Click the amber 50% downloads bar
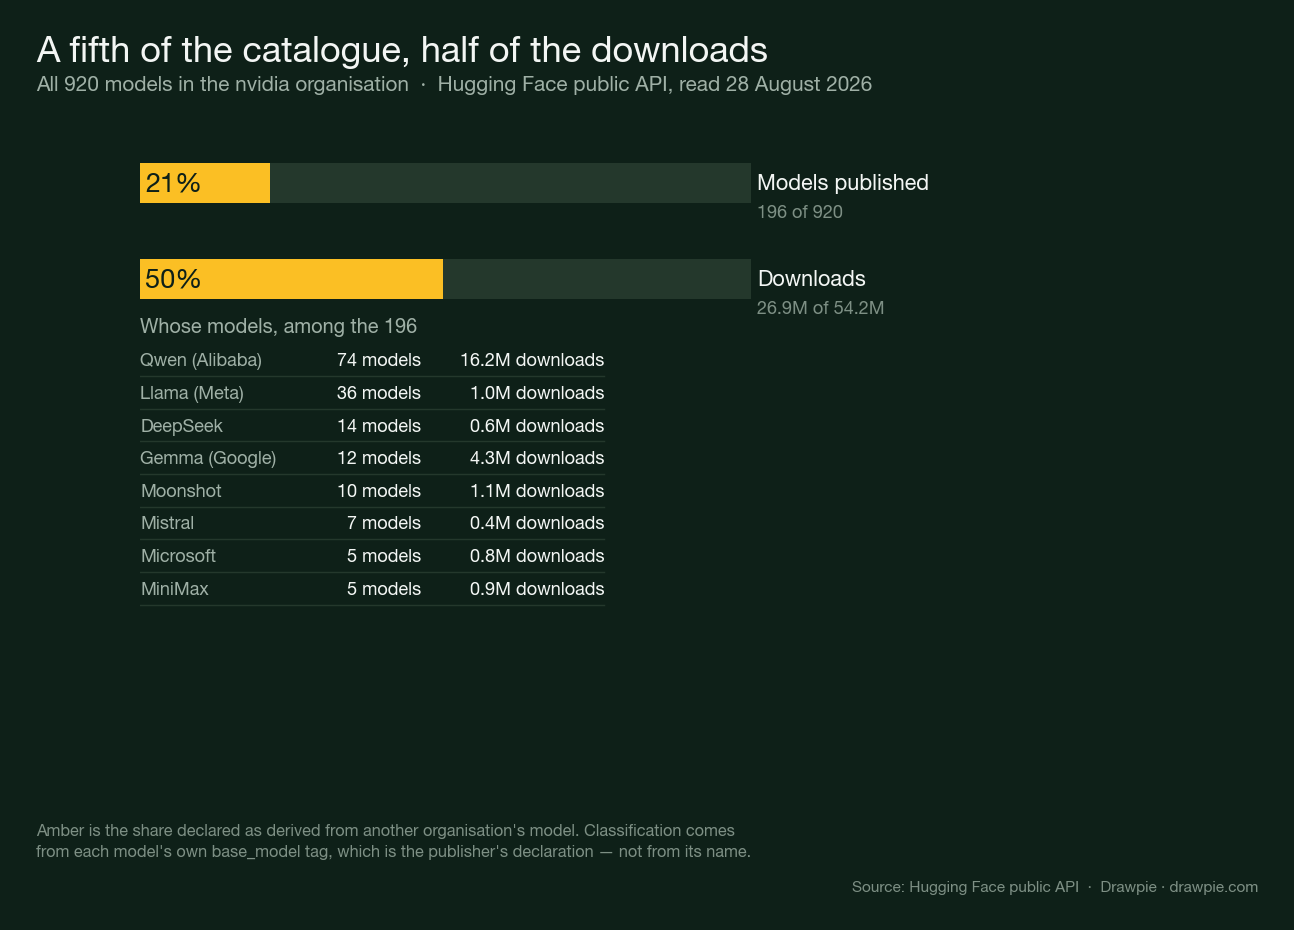Screen dimensions: 1294x930 291,279
